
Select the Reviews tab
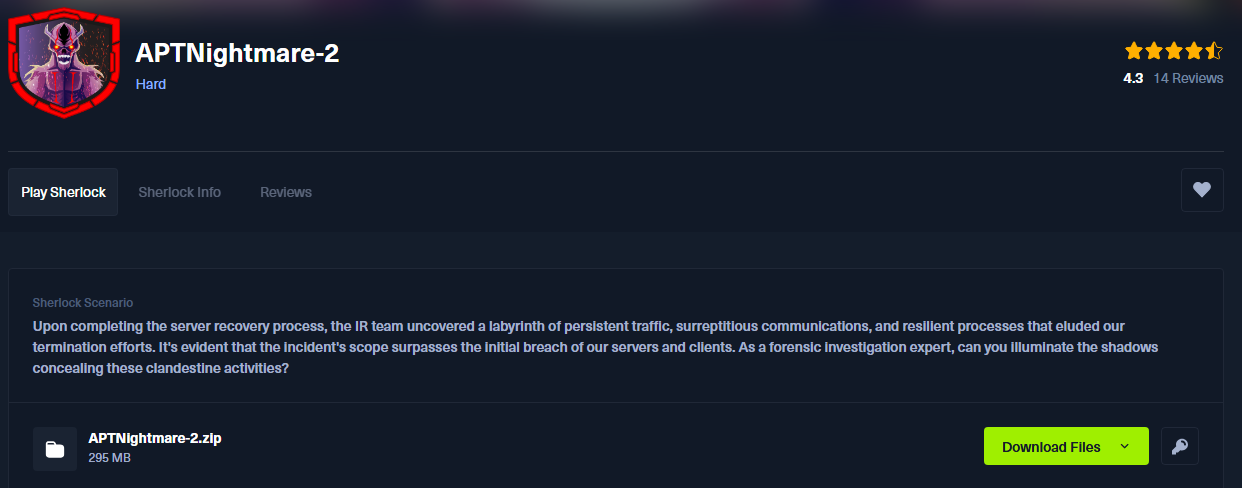(x=286, y=192)
